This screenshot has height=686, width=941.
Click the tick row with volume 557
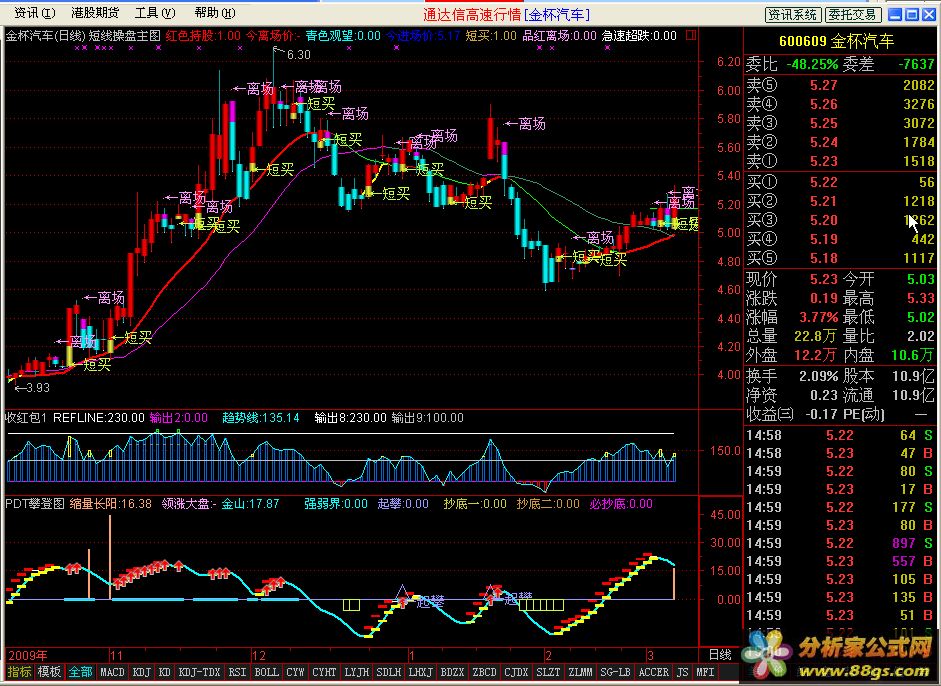[x=840, y=561]
